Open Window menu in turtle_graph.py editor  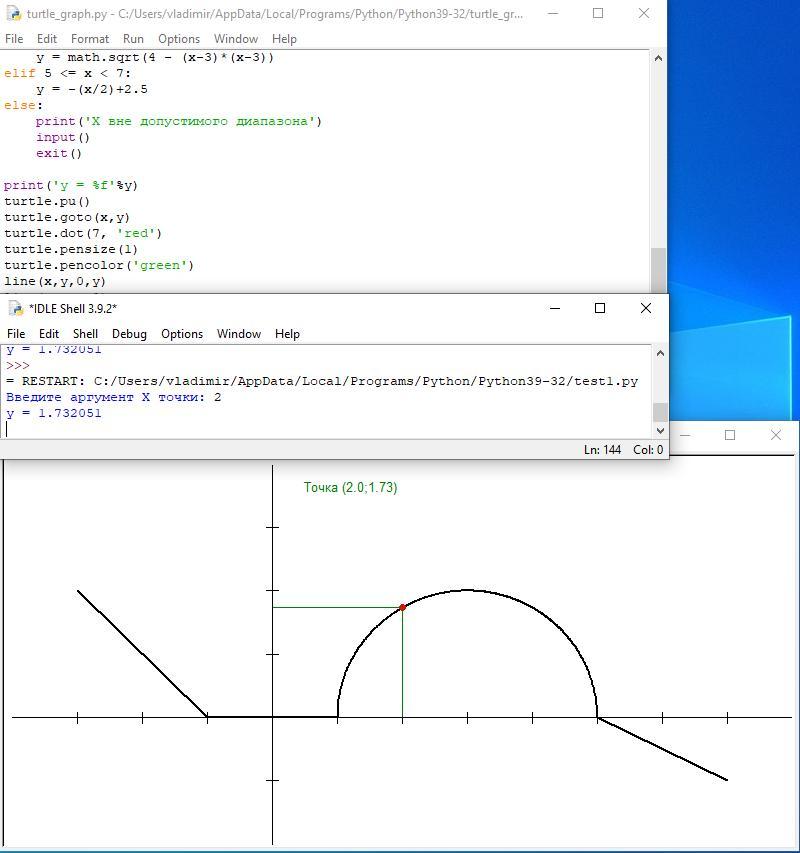pos(236,39)
